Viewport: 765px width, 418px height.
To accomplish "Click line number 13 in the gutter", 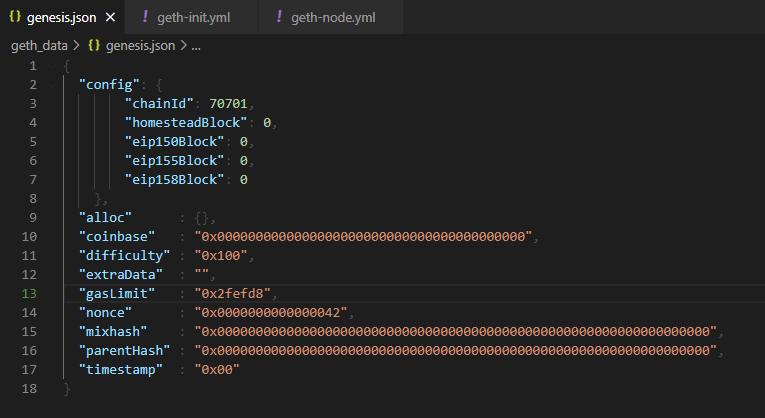I will pyautogui.click(x=29, y=294).
